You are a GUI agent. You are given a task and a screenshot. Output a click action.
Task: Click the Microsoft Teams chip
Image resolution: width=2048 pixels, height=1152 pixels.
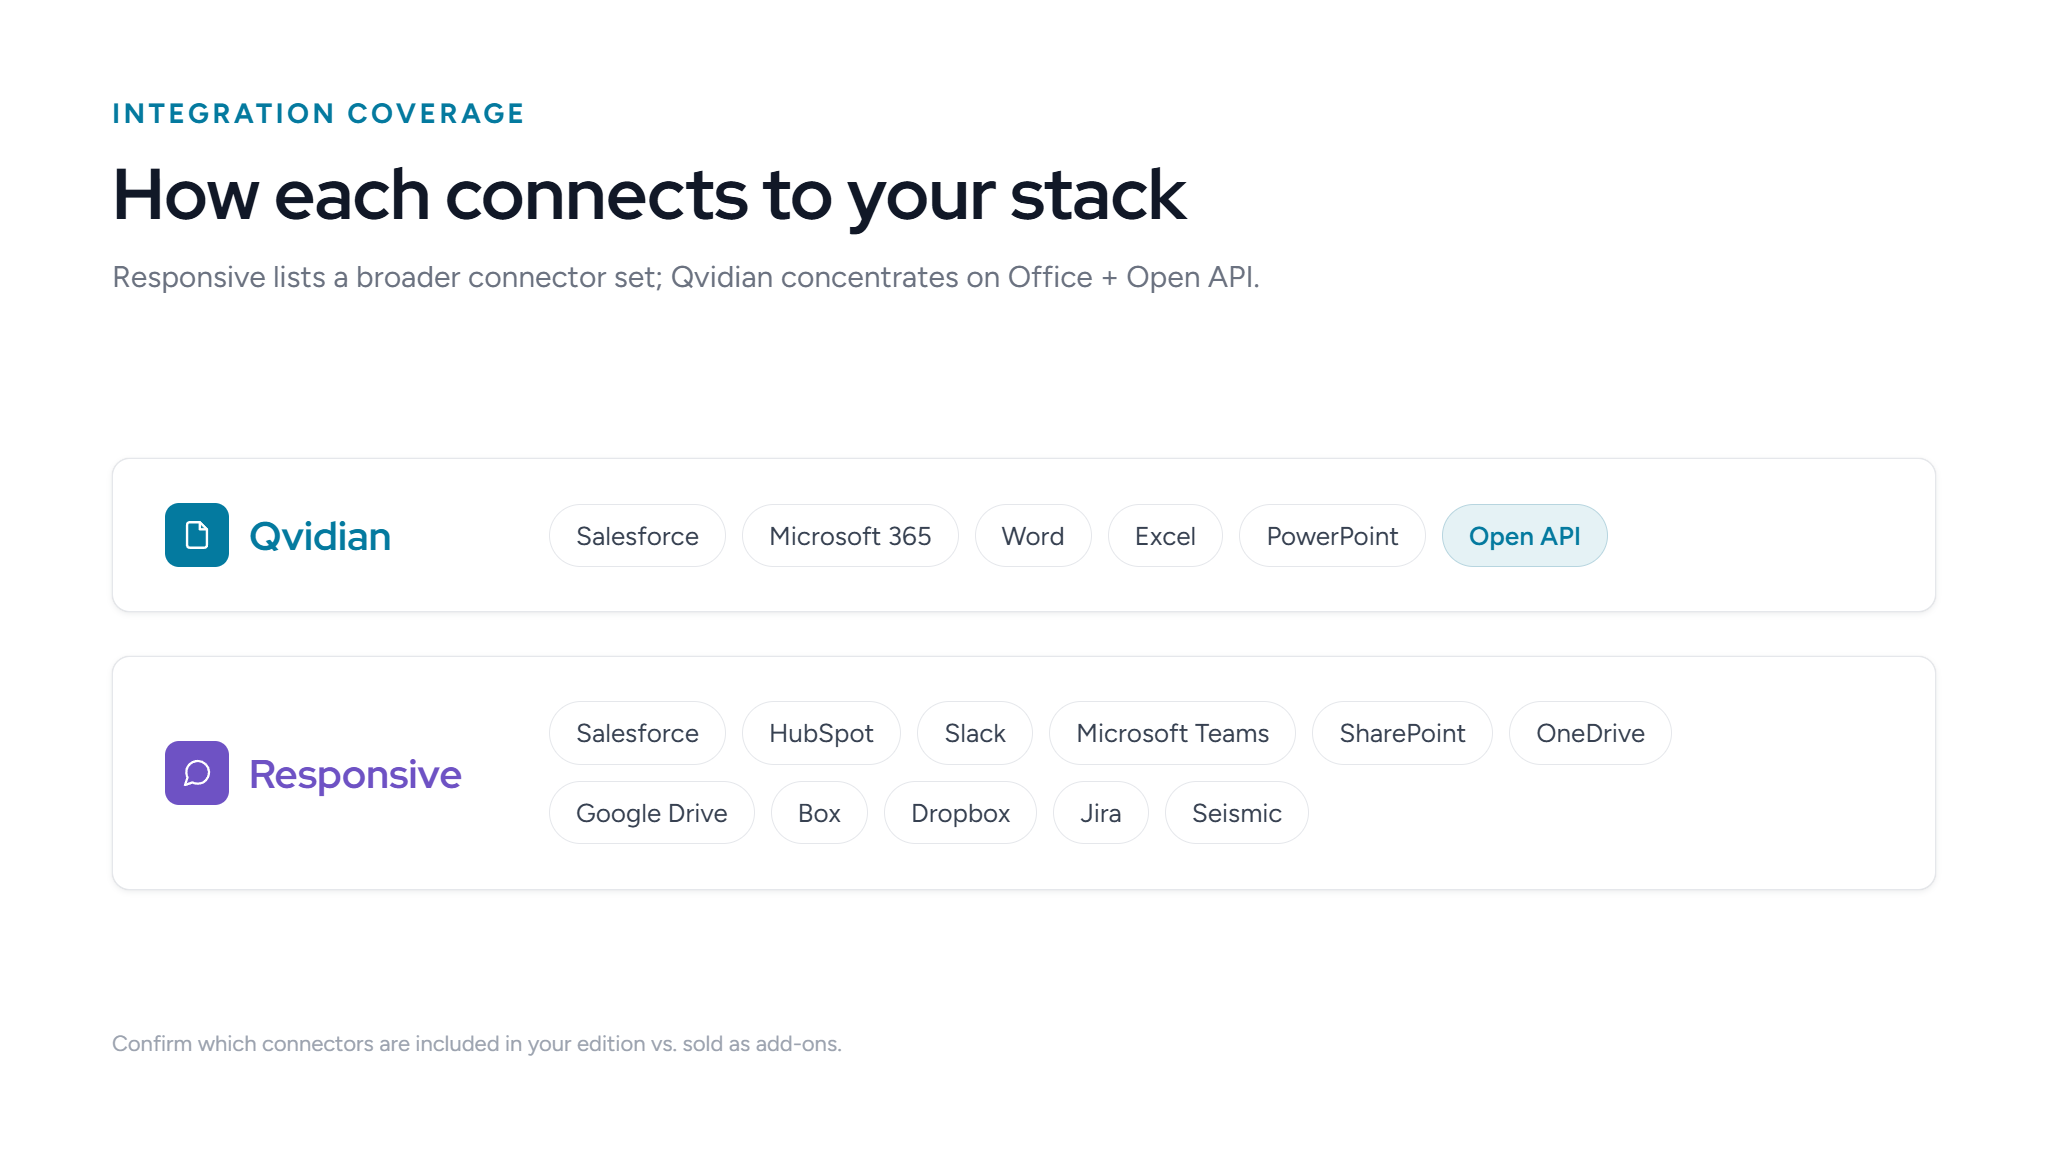point(1172,733)
